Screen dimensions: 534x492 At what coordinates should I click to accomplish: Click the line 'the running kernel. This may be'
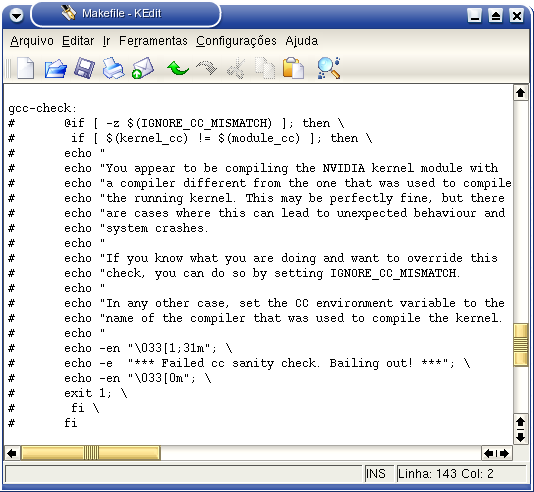(x=256, y=198)
